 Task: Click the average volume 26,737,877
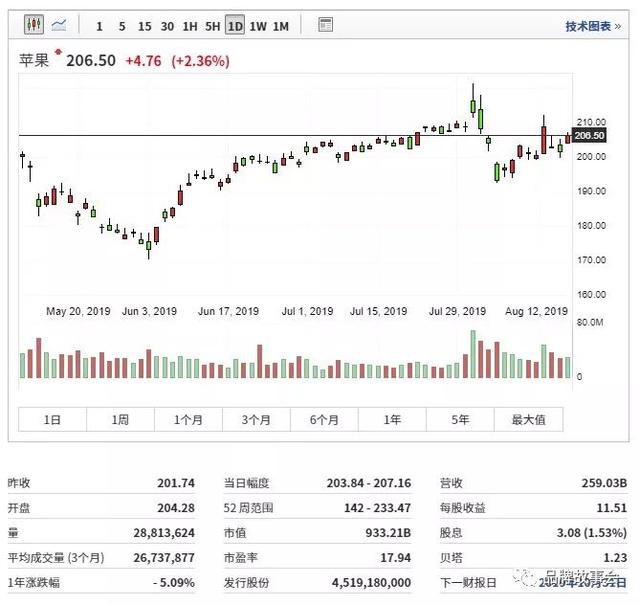coord(164,558)
